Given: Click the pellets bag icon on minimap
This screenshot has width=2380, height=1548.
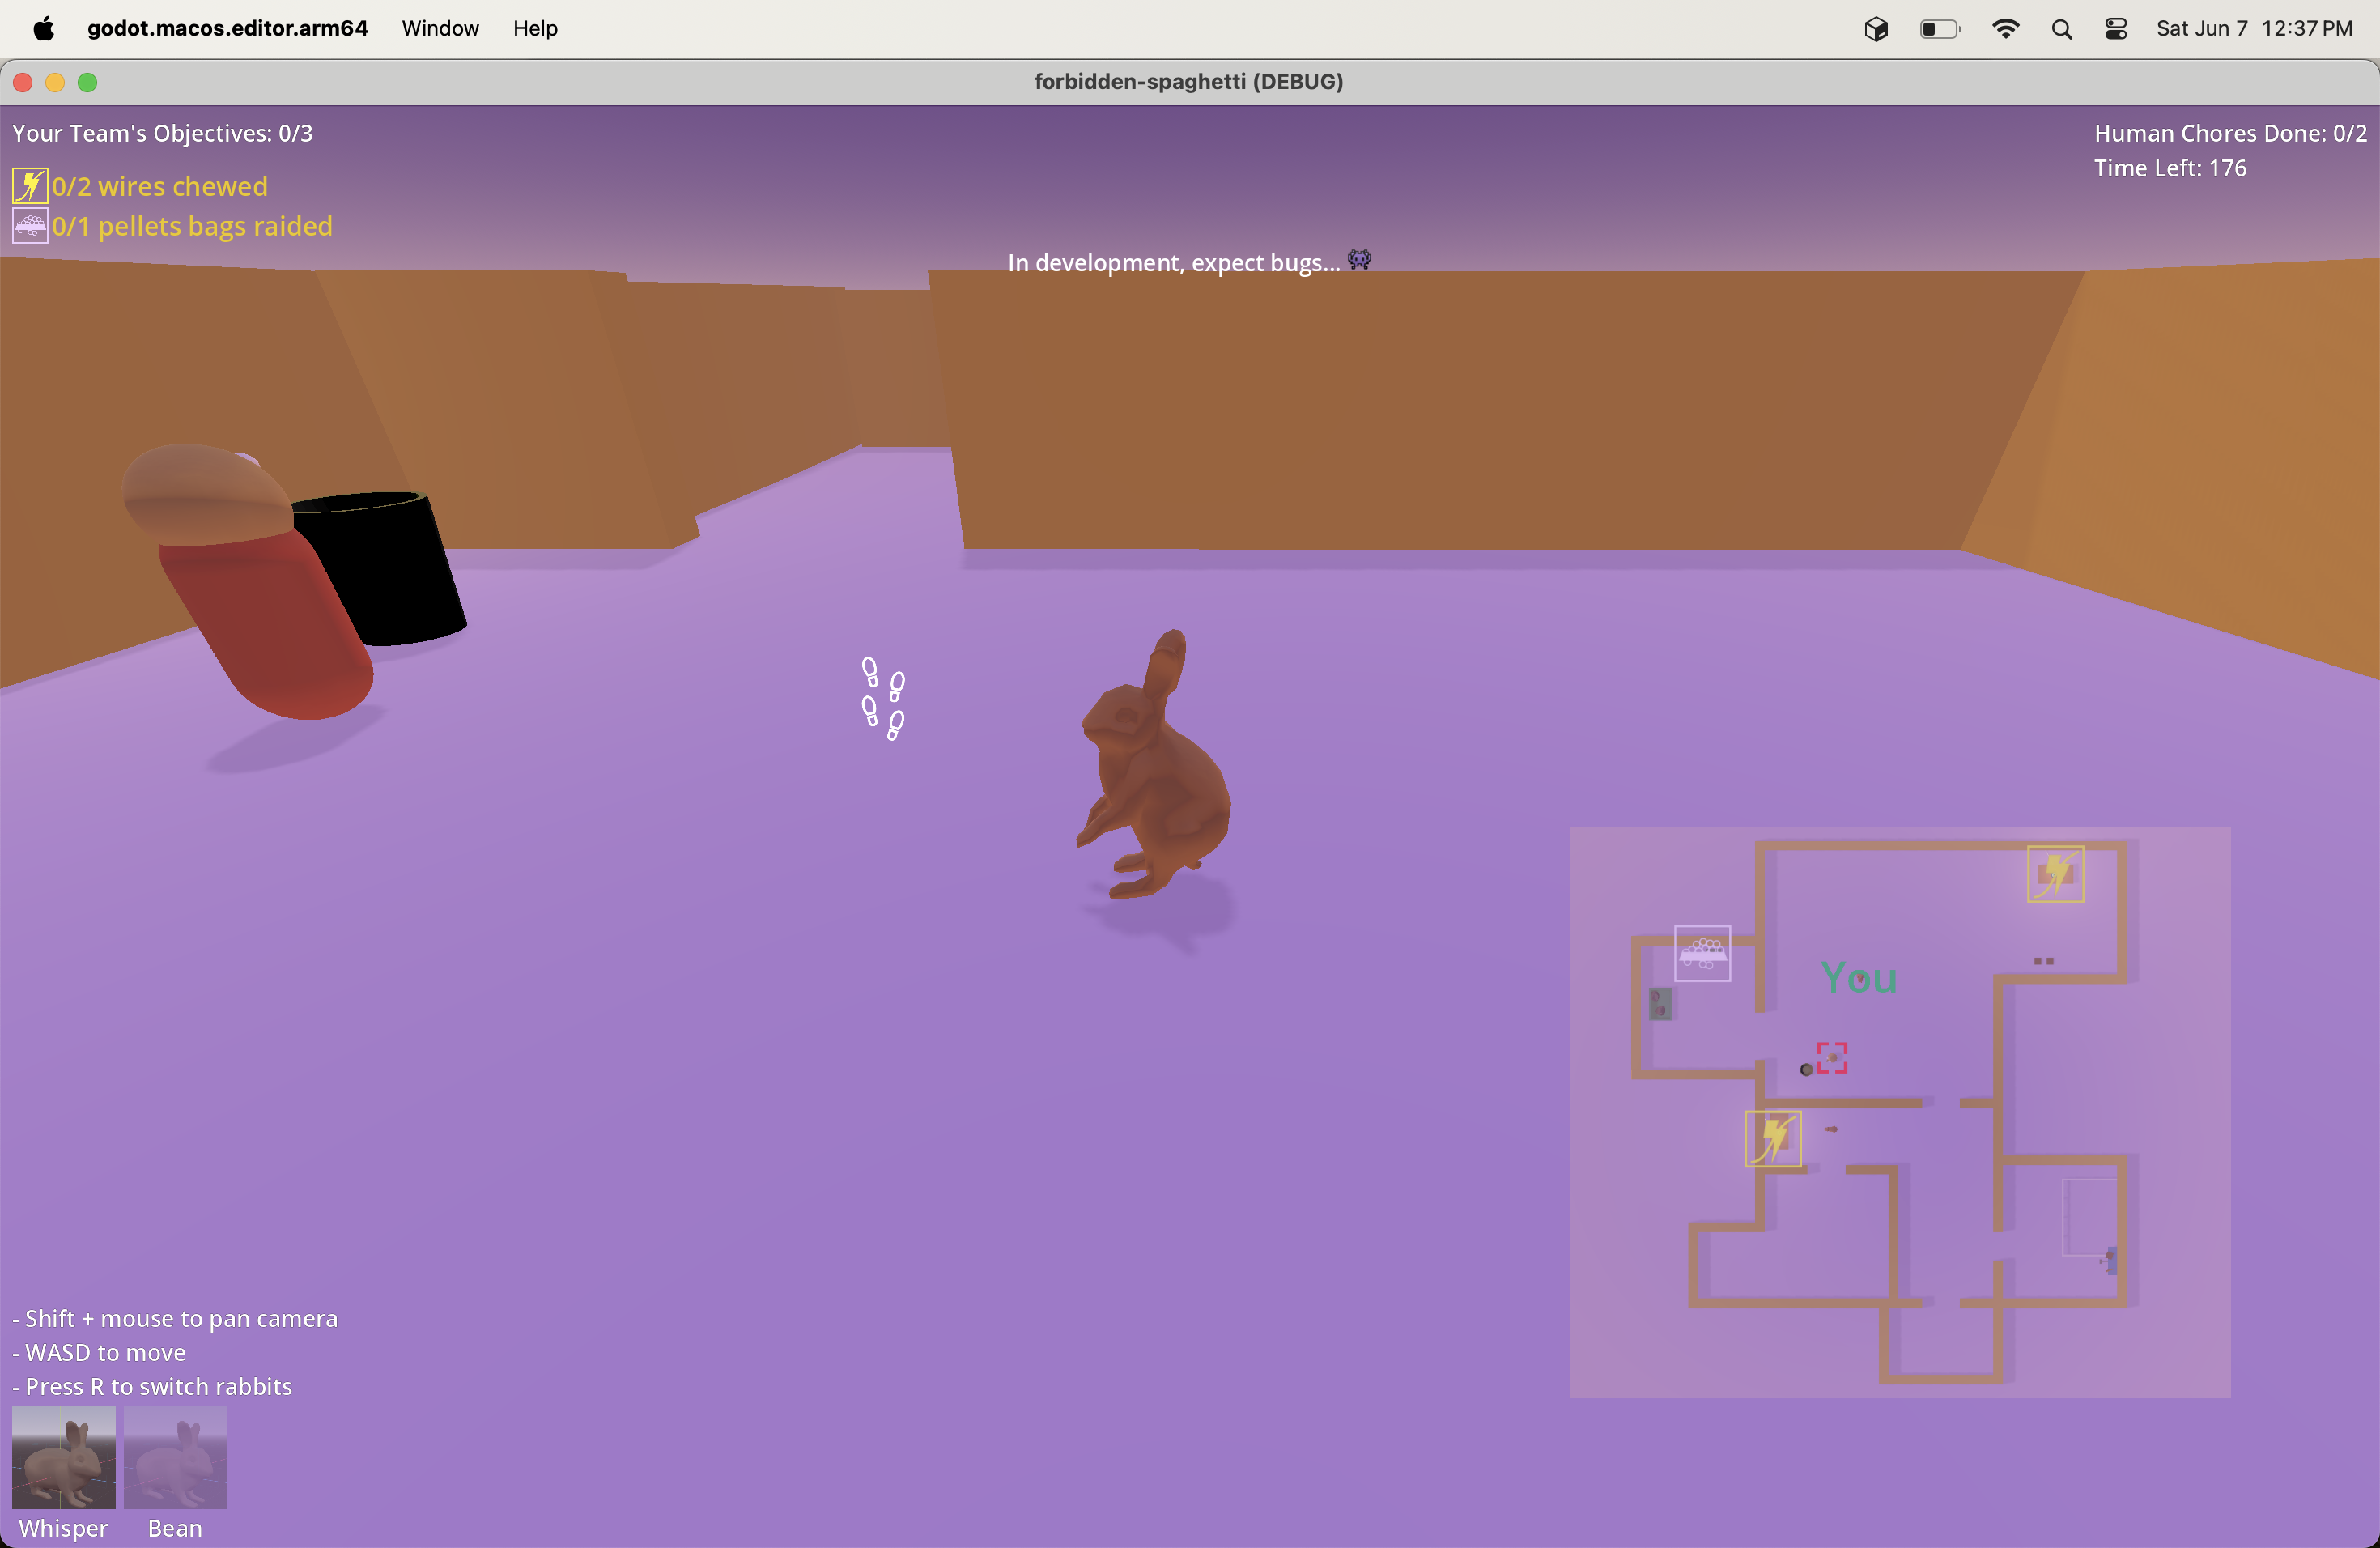Looking at the screenshot, I should coord(1702,953).
